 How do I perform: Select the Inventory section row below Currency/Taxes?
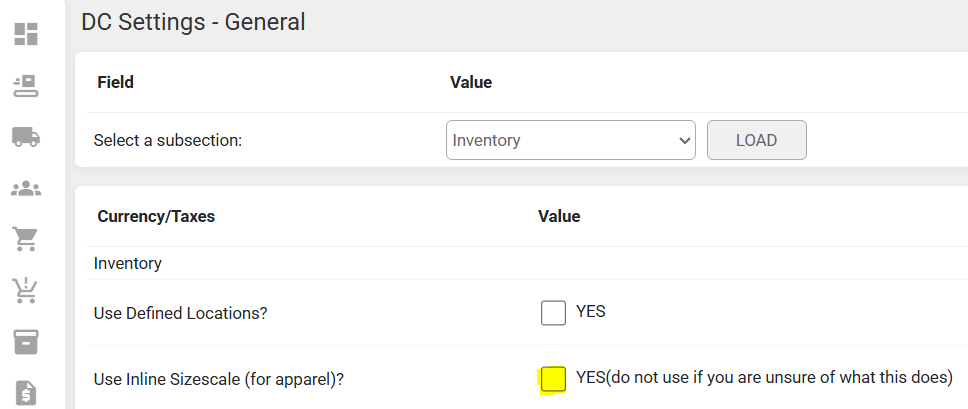pyautogui.click(x=128, y=264)
